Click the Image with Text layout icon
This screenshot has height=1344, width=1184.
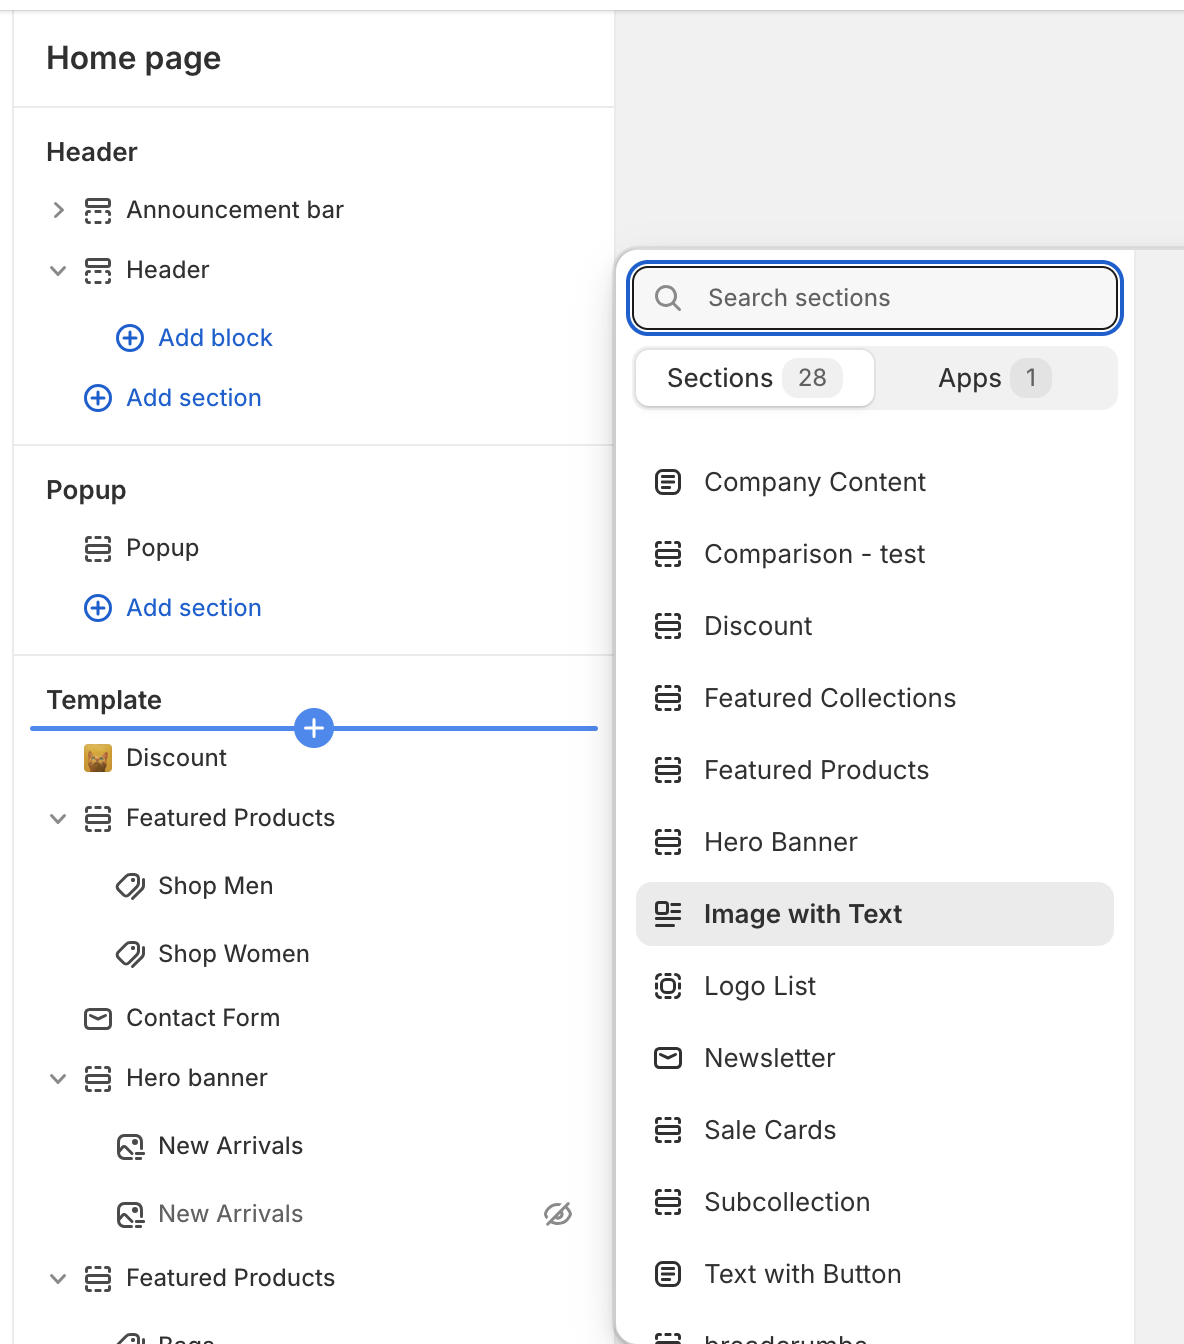[668, 914]
